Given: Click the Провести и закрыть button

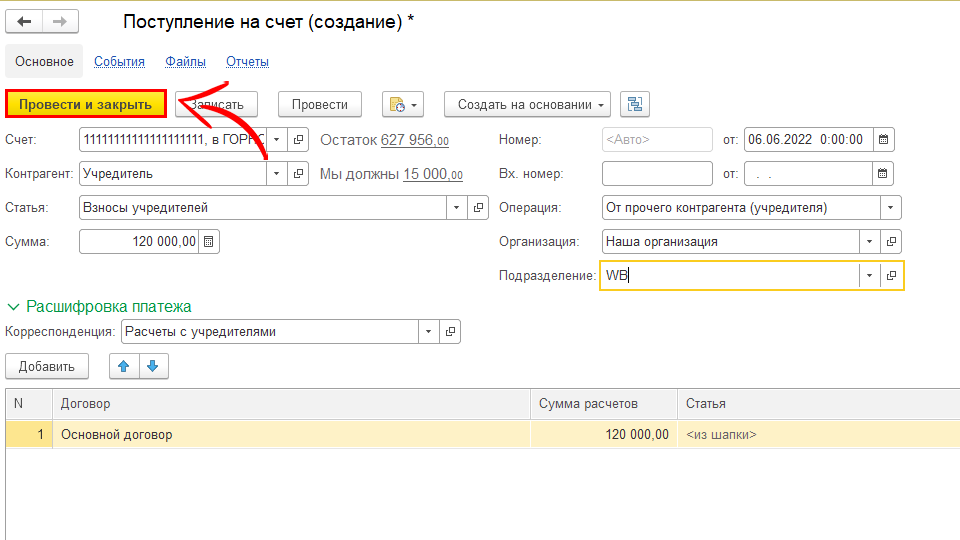Looking at the screenshot, I should 85,105.
